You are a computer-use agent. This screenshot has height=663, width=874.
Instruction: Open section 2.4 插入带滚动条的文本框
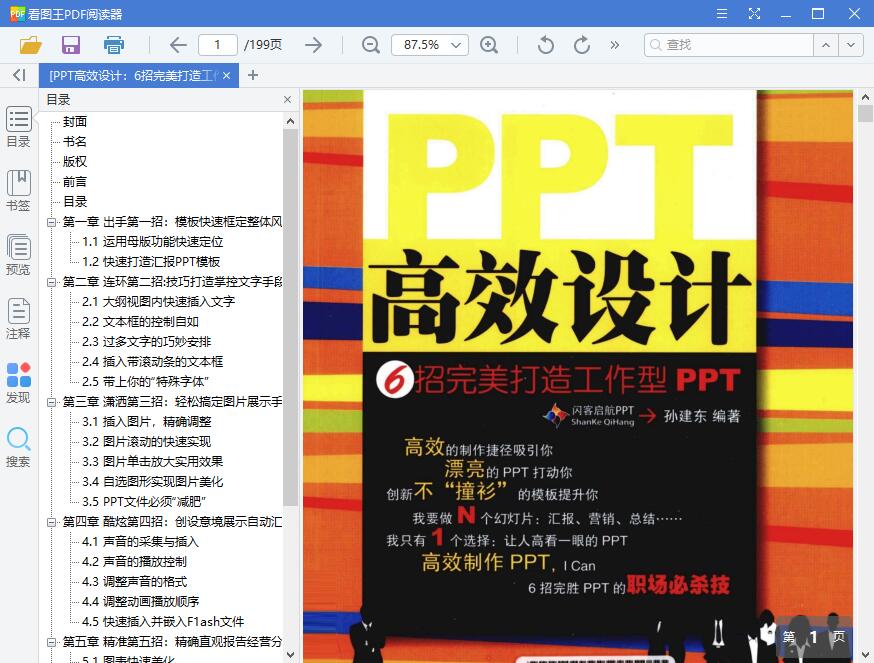[153, 362]
